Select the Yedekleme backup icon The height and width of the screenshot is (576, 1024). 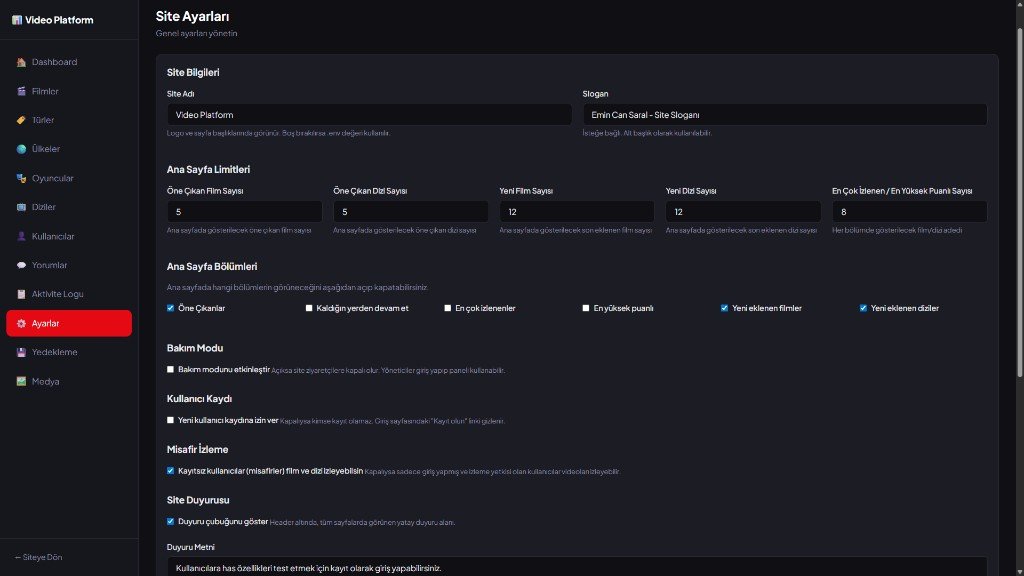[22, 352]
